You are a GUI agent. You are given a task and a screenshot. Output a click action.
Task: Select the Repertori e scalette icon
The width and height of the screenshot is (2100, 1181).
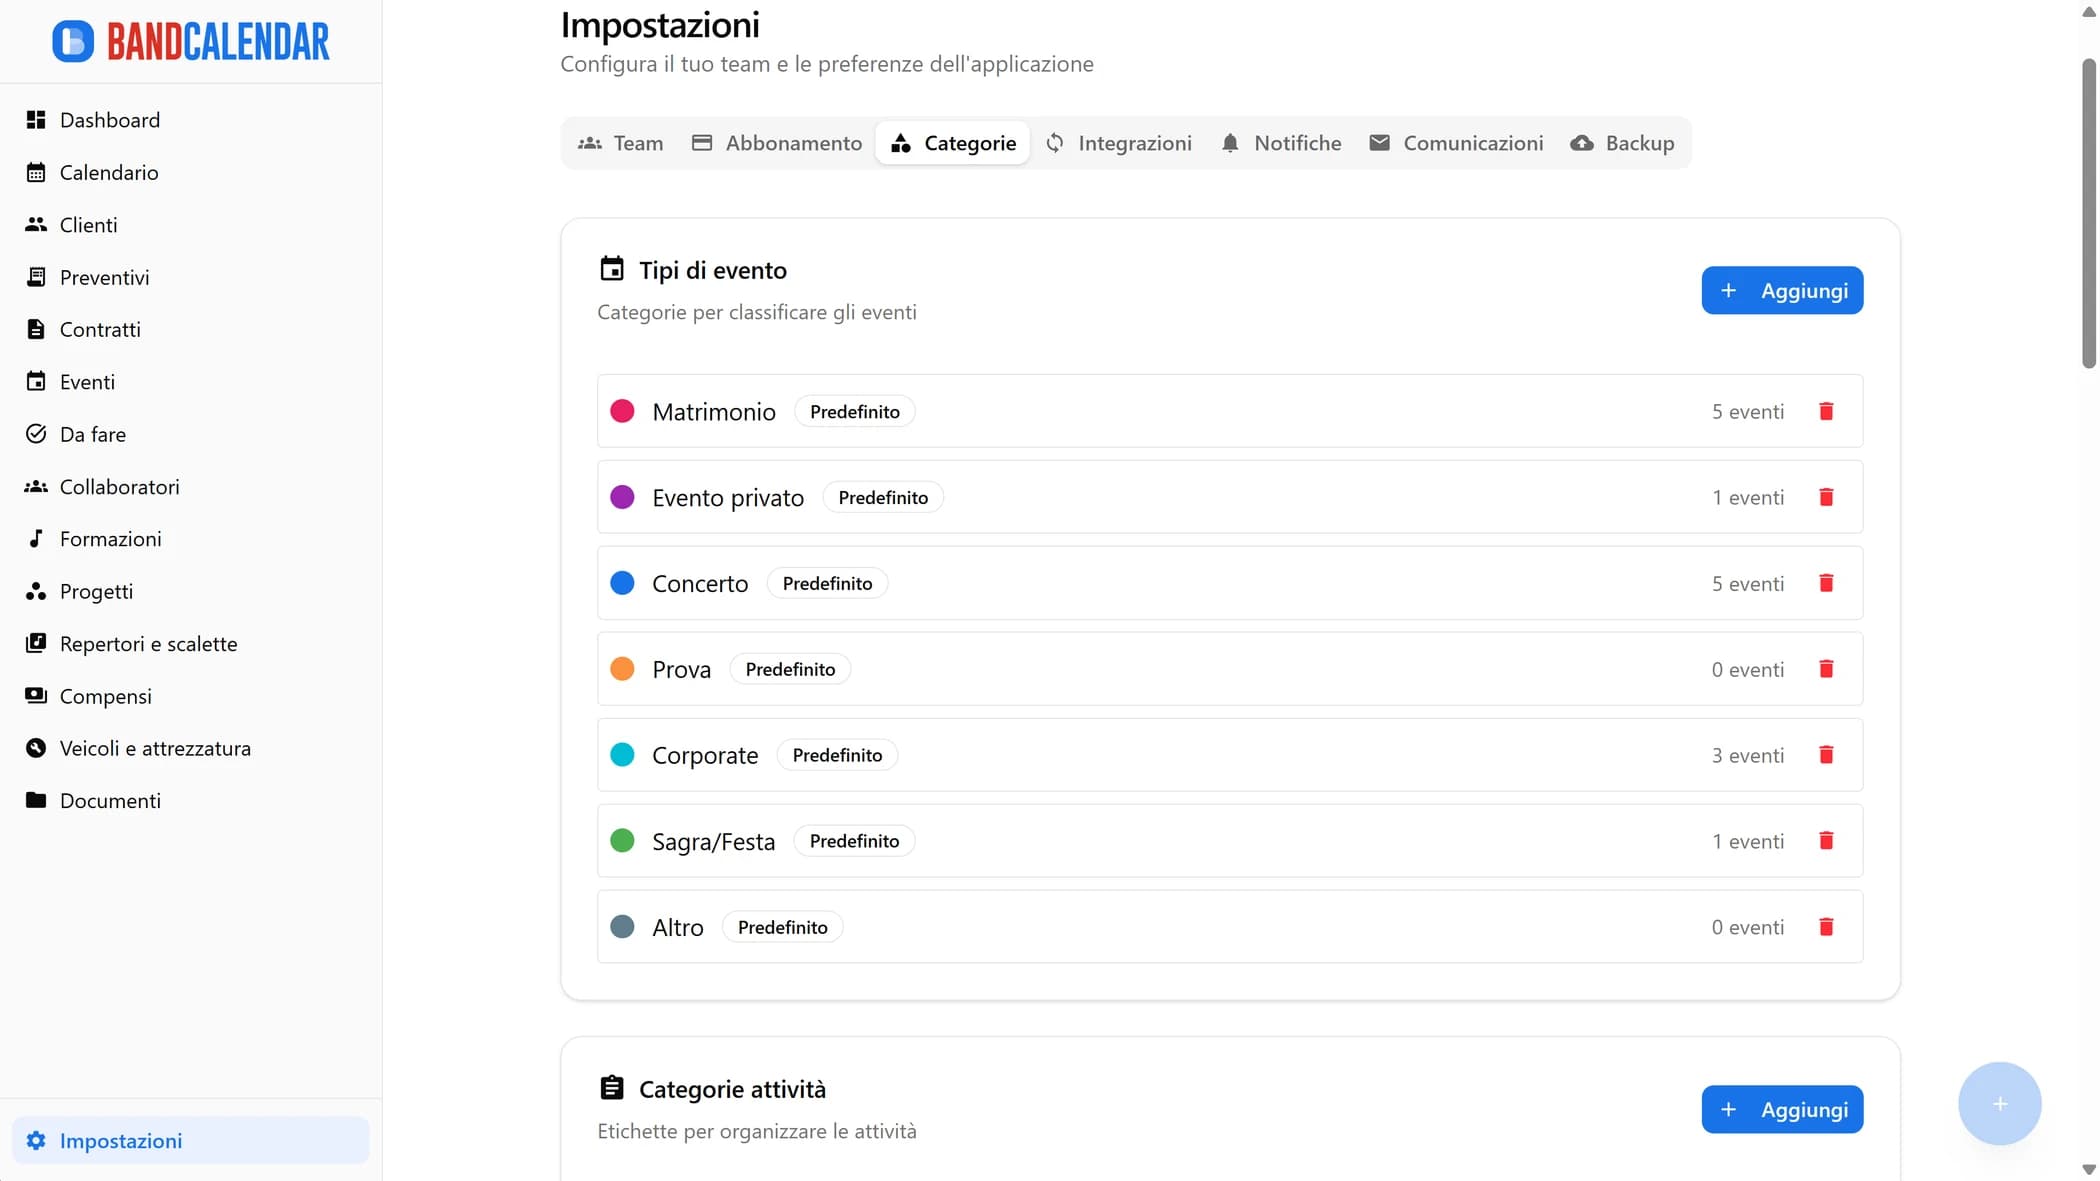pyautogui.click(x=36, y=643)
